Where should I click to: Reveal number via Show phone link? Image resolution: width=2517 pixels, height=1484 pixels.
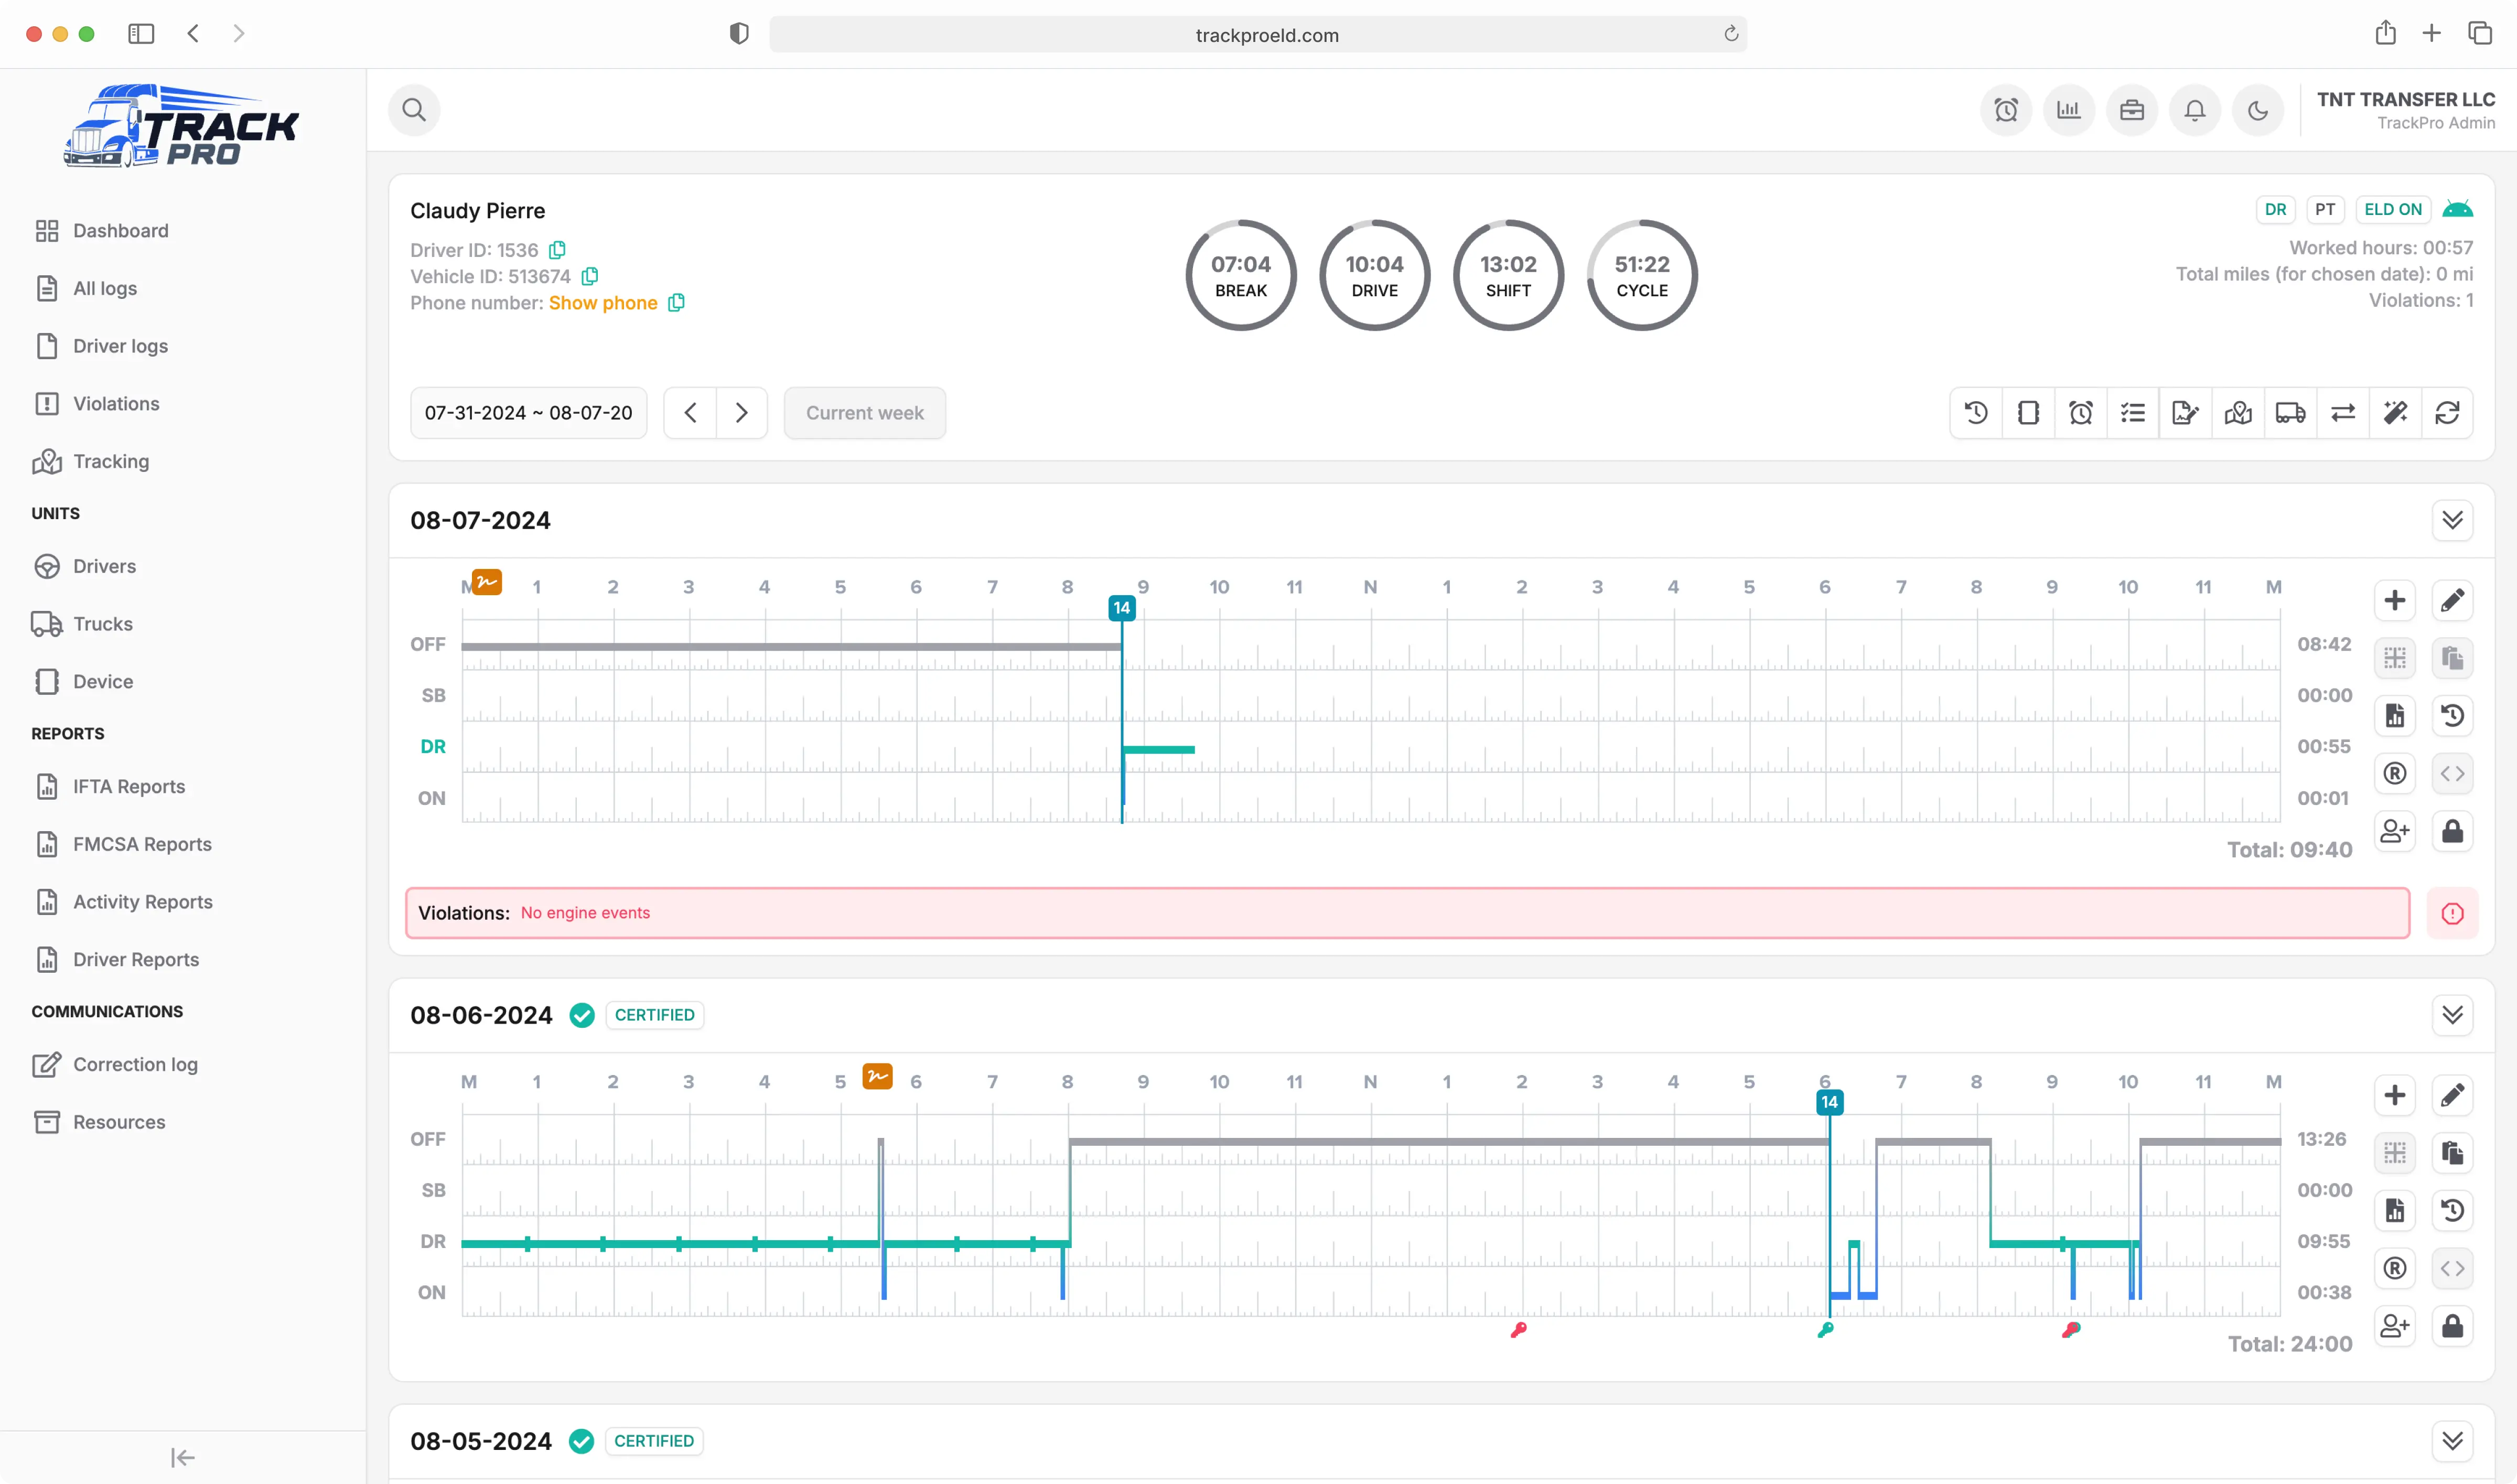point(603,303)
